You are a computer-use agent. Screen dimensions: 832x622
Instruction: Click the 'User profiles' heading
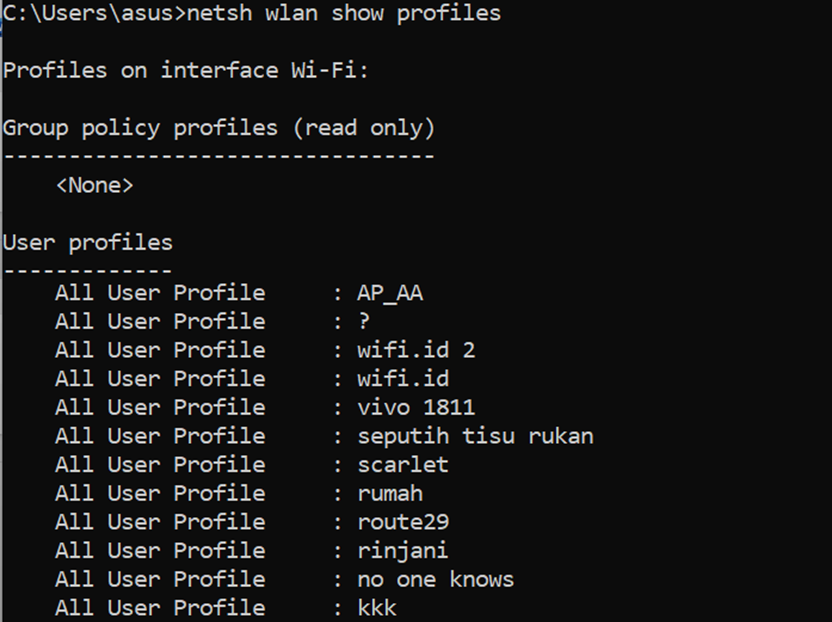click(x=88, y=243)
